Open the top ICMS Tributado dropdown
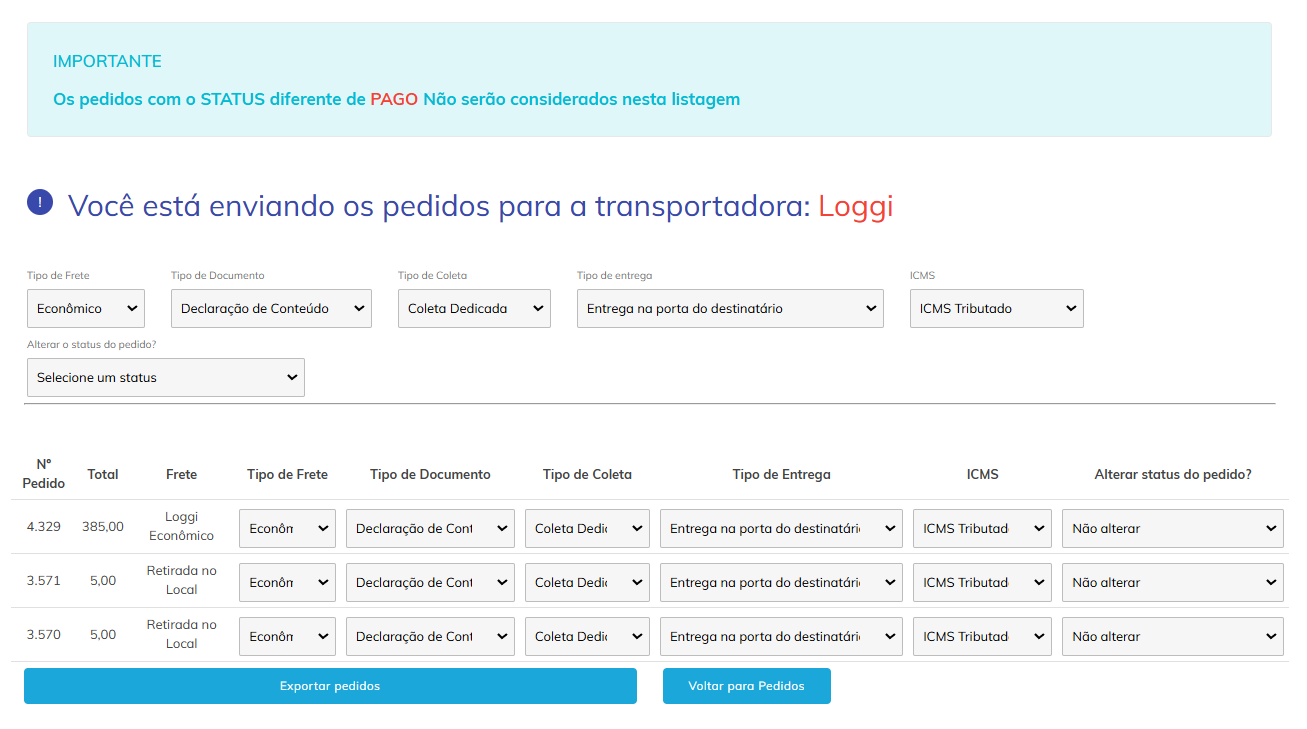The image size is (1307, 729). pos(997,309)
